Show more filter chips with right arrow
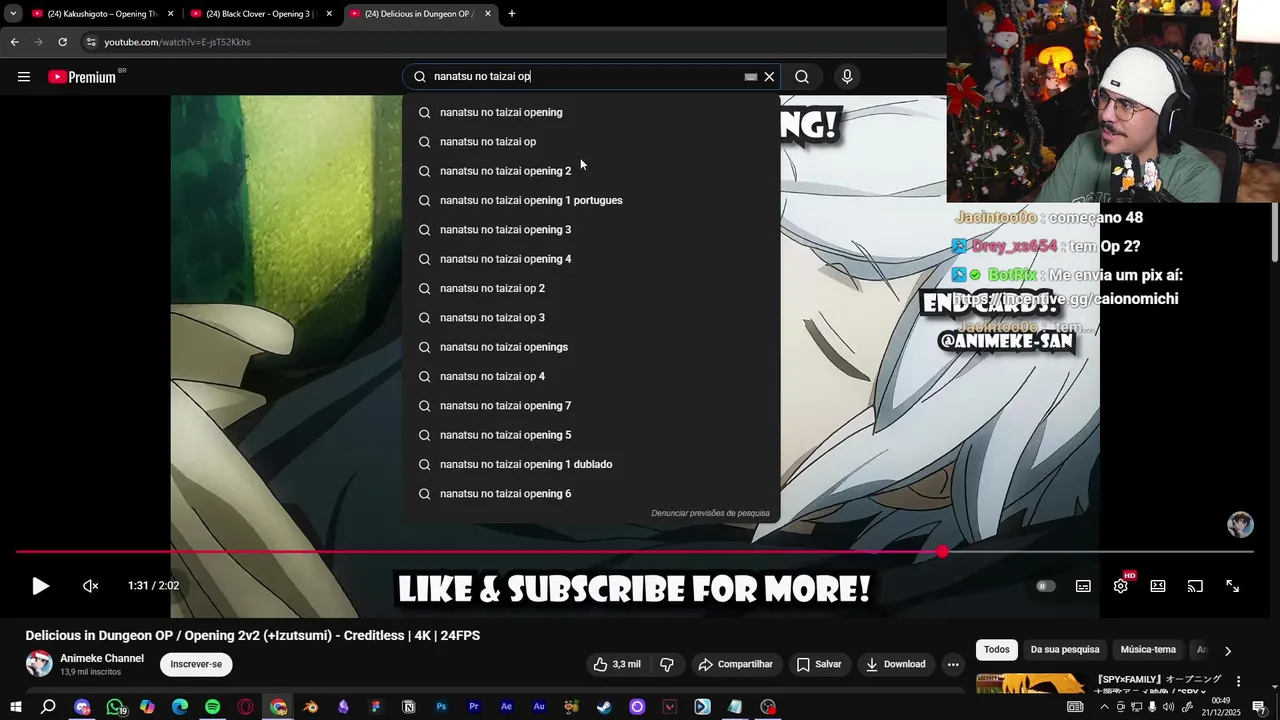The height and width of the screenshot is (720, 1280). pos(1228,651)
